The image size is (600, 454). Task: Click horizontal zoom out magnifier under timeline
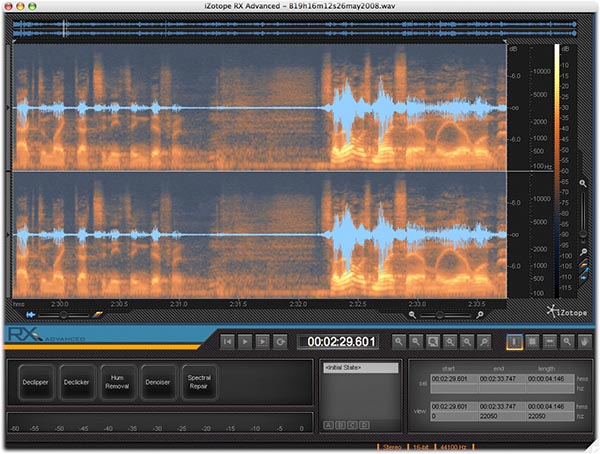pos(412,315)
